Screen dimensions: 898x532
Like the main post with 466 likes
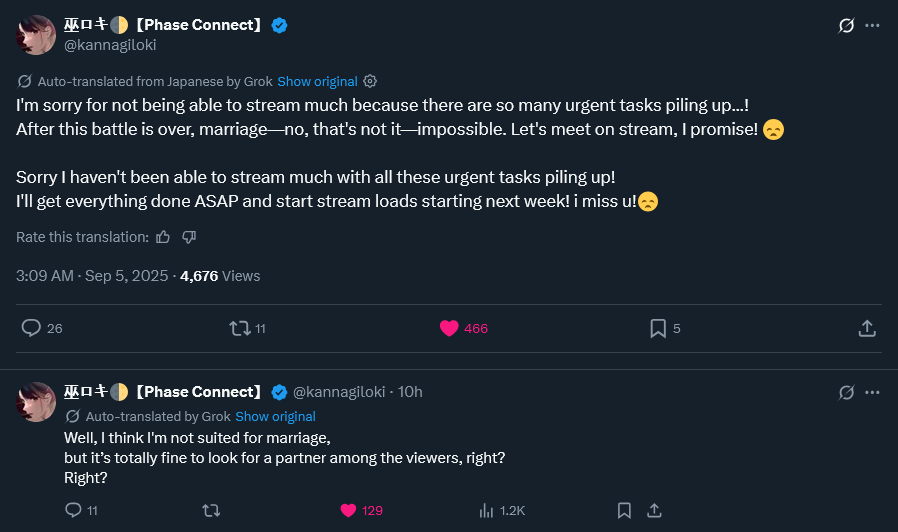(x=449, y=328)
